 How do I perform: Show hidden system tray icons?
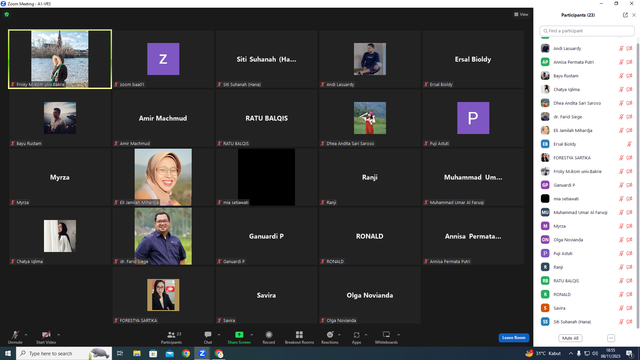click(x=571, y=353)
